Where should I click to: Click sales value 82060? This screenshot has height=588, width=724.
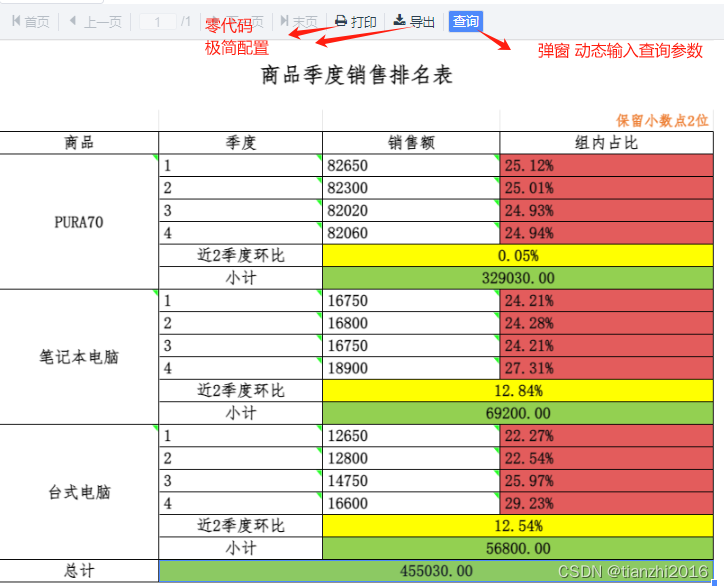(411, 233)
